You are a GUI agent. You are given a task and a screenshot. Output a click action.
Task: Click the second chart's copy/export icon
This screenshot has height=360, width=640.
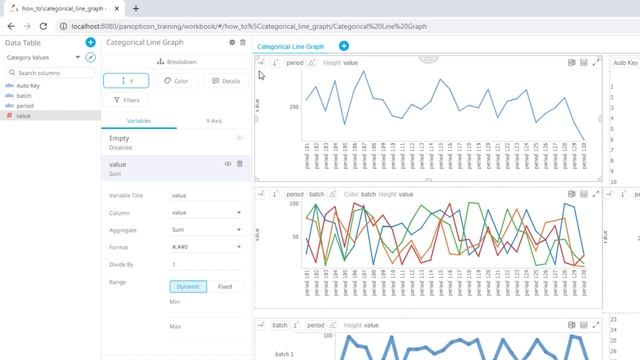571,194
